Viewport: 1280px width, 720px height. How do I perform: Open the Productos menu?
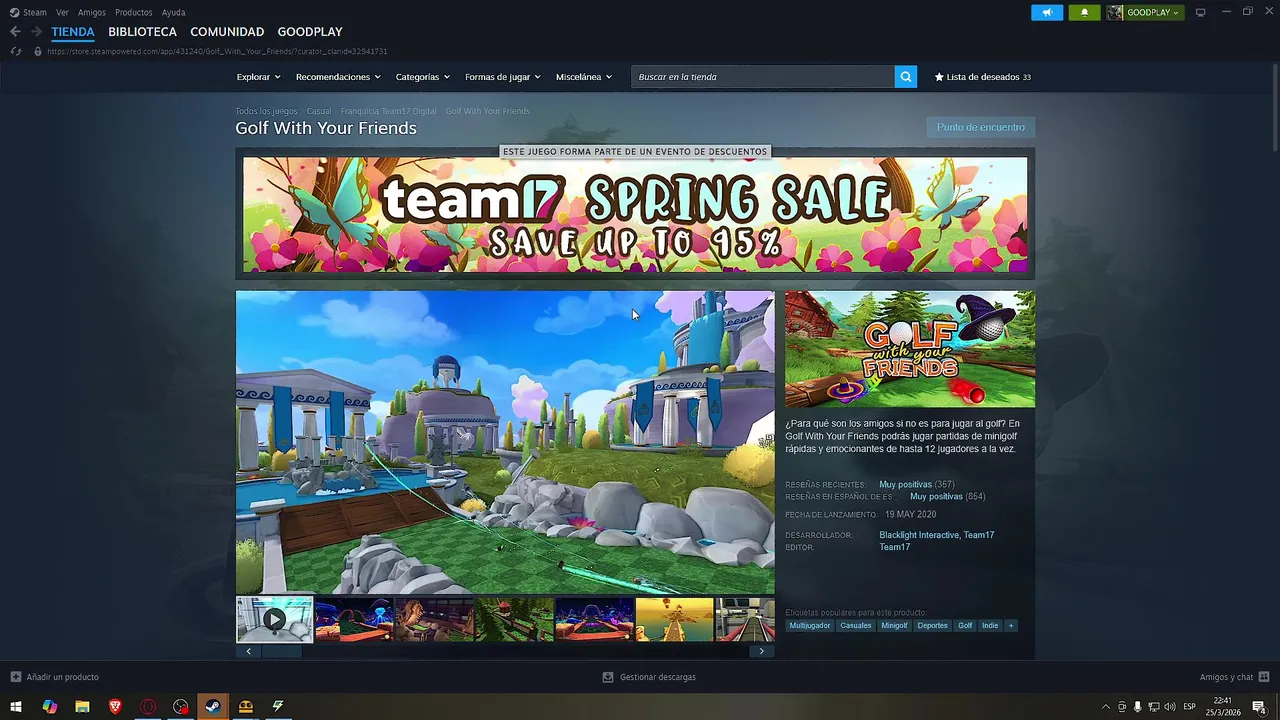point(134,13)
